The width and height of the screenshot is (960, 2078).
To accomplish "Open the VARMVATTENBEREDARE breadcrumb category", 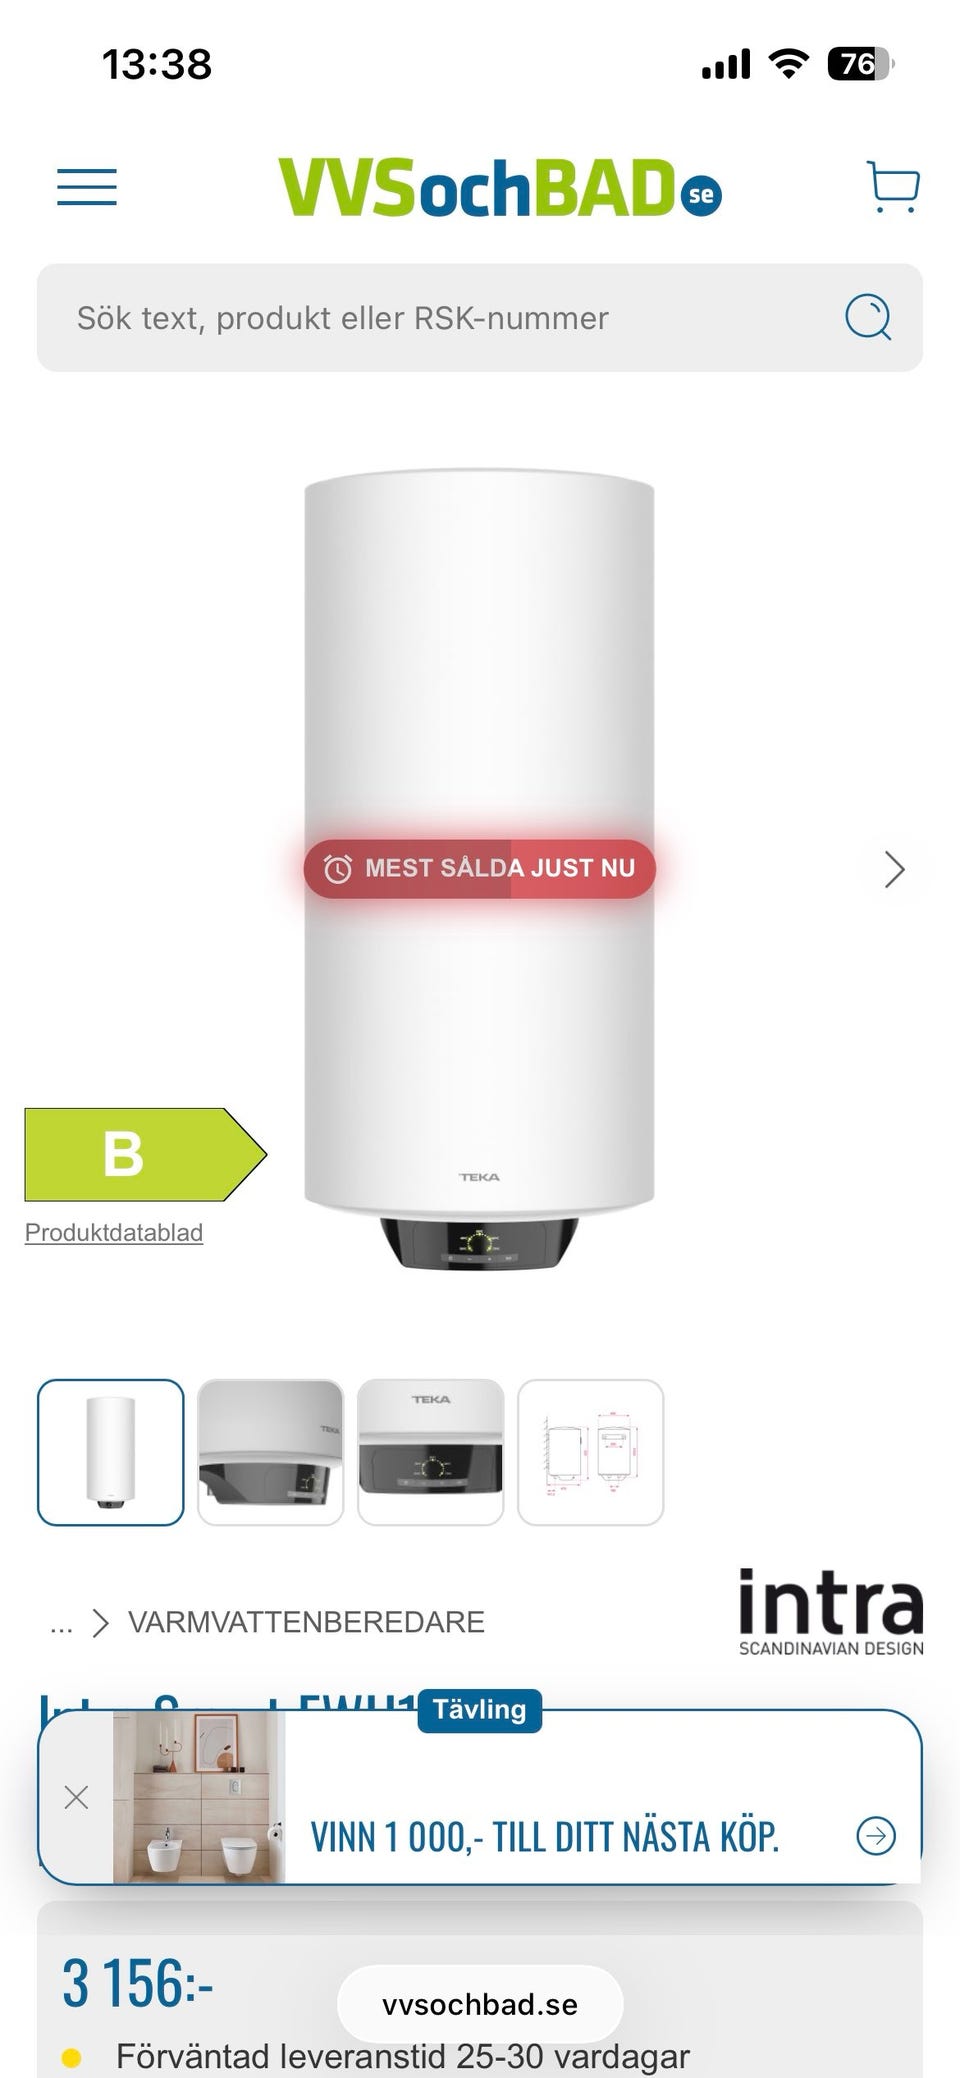I will tap(306, 1622).
